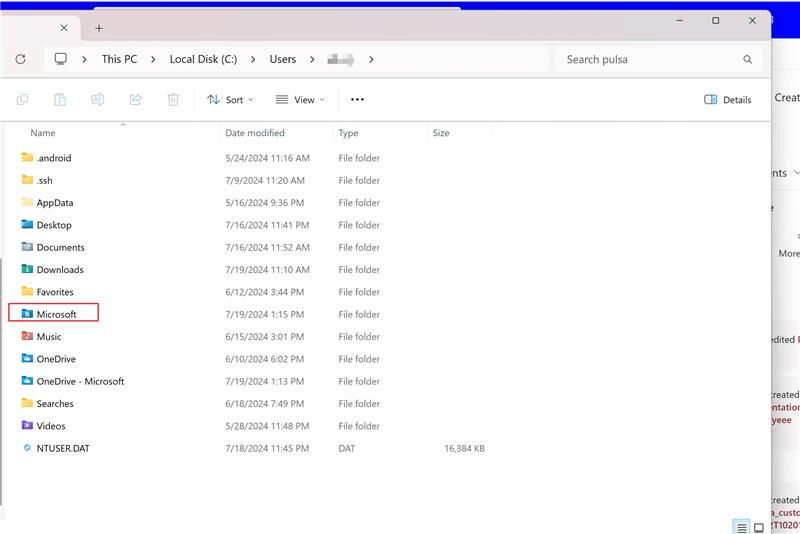Sort by Type column header
800x534 pixels.
click(x=348, y=133)
